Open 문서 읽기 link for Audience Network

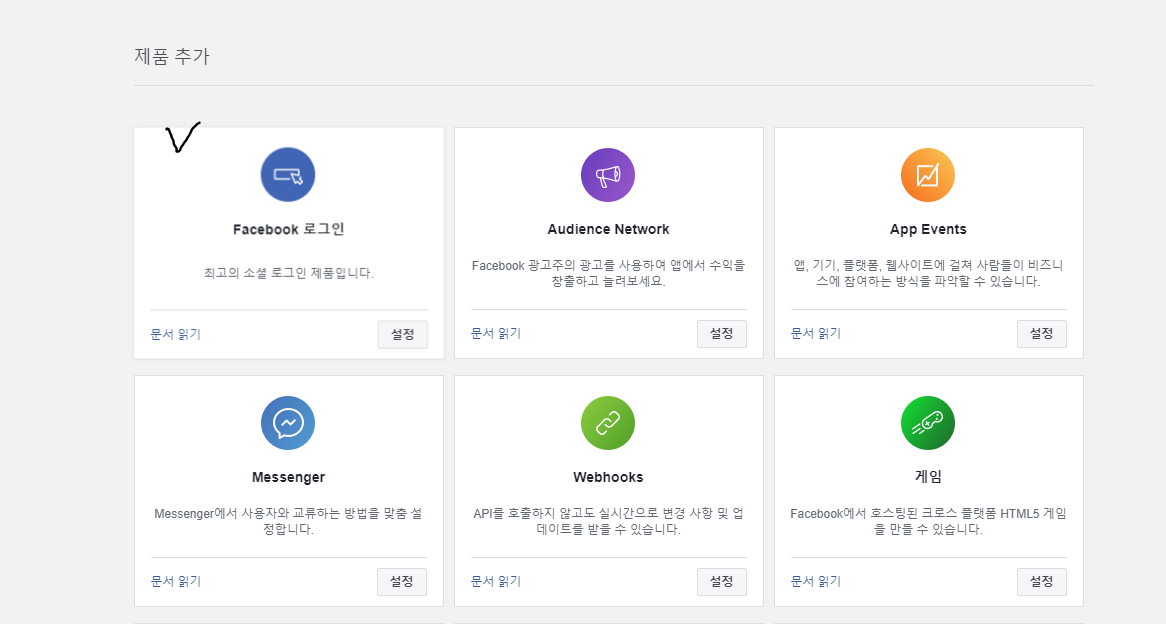point(496,334)
